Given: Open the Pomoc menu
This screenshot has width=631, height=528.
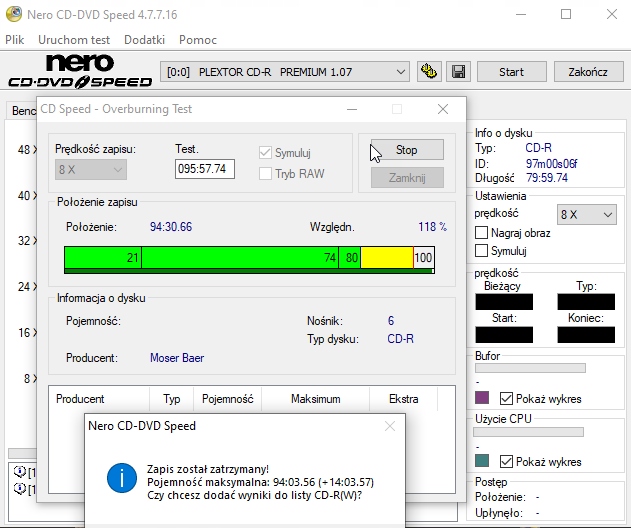Looking at the screenshot, I should pos(198,40).
